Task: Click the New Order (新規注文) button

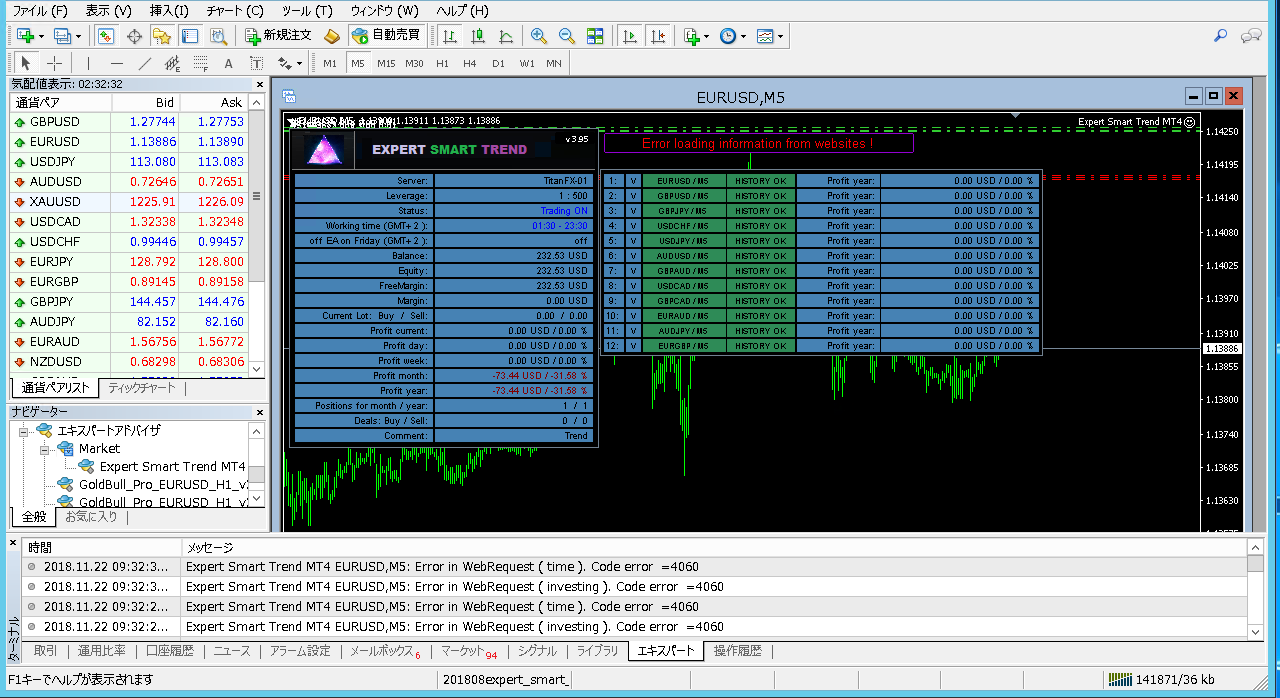Action: [279, 36]
